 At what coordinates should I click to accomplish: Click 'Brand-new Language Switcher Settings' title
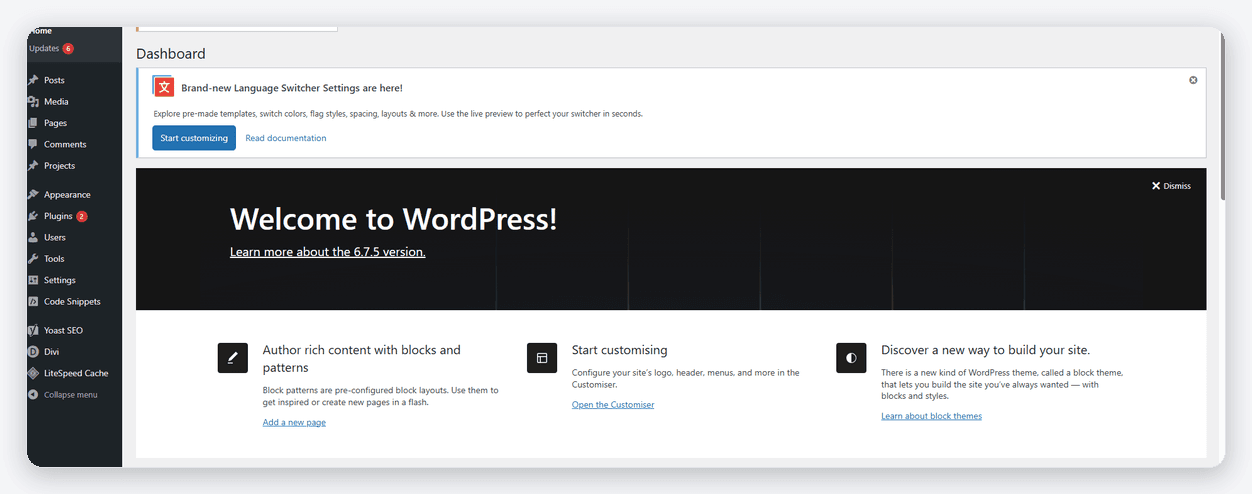(292, 88)
